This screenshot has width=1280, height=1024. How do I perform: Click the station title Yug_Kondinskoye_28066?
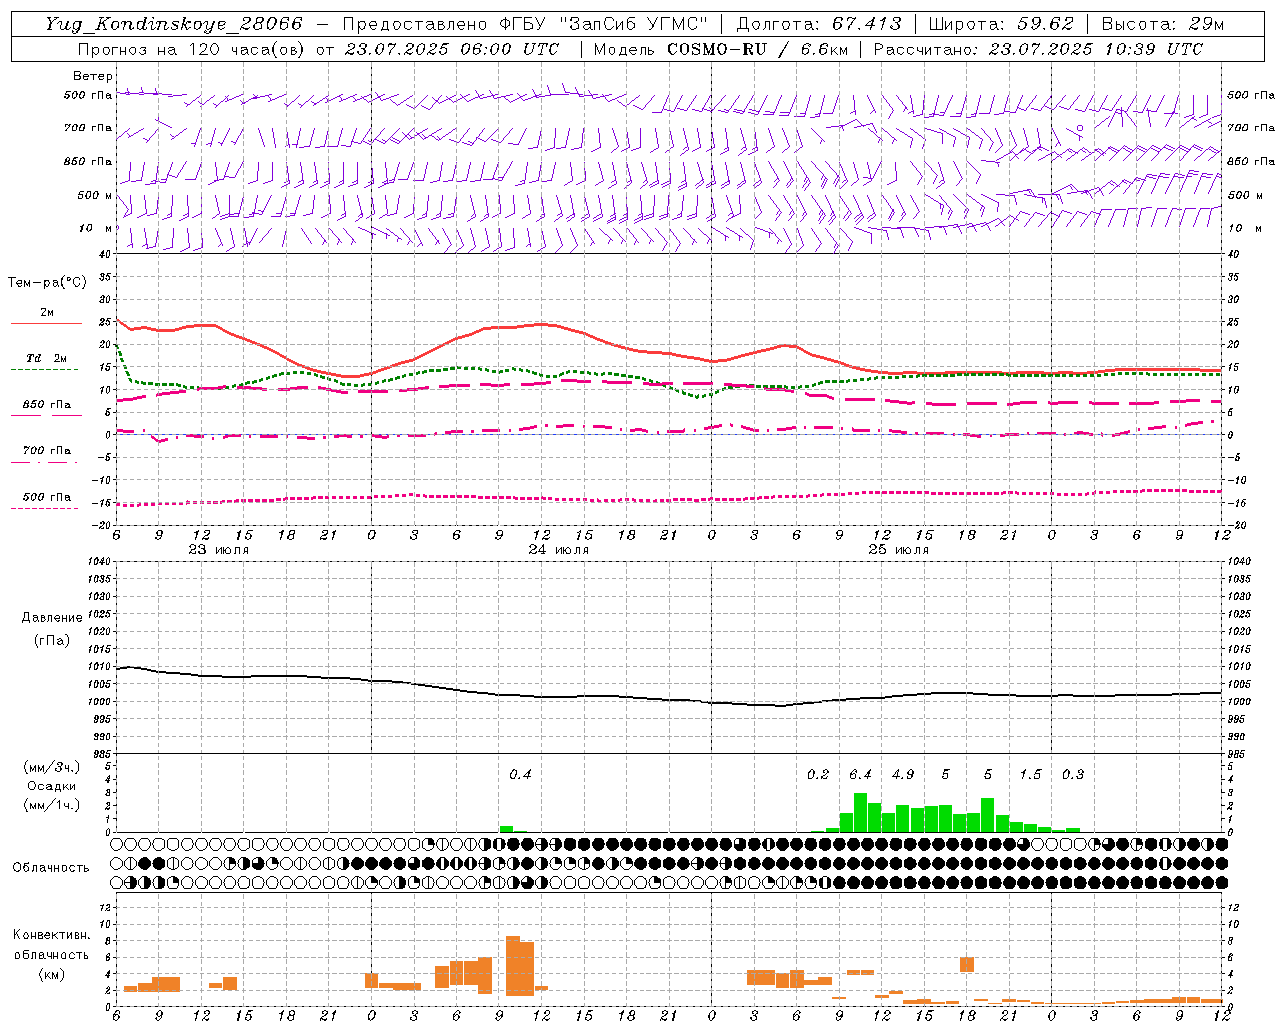point(173,24)
